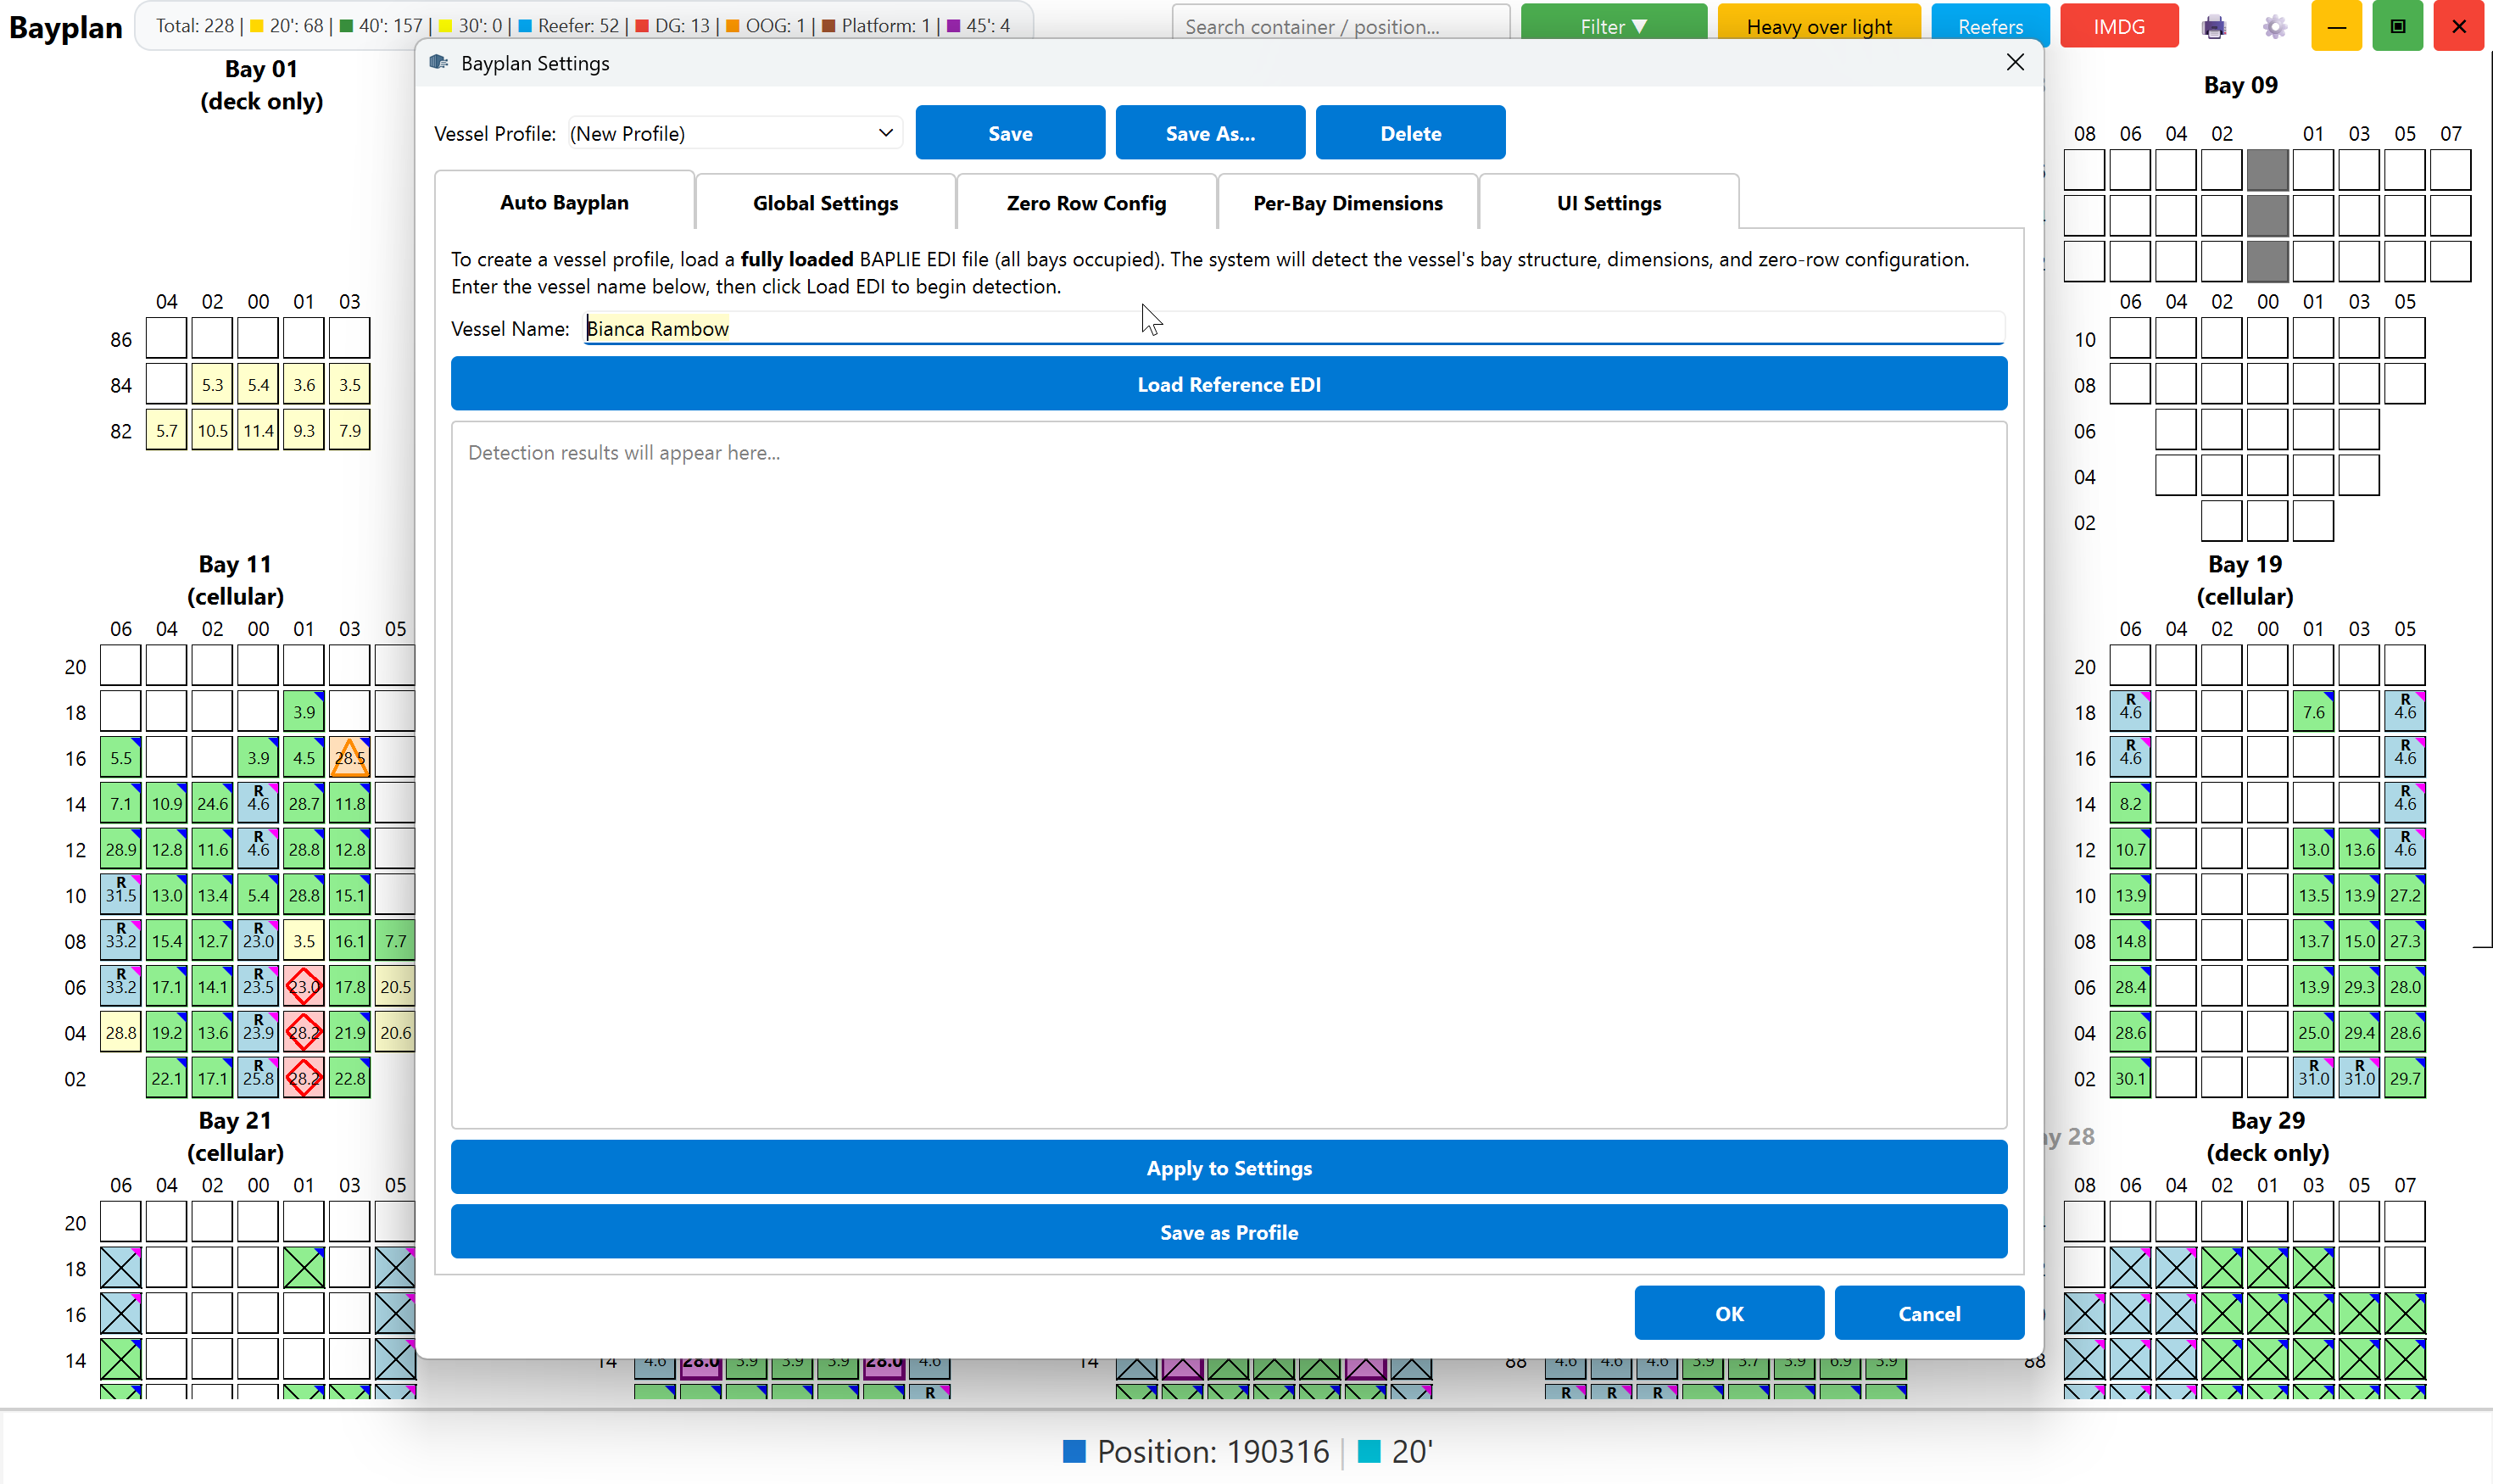Click the printer icon in the toolbar
Viewport: 2493px width, 1484px height.
(x=2214, y=27)
